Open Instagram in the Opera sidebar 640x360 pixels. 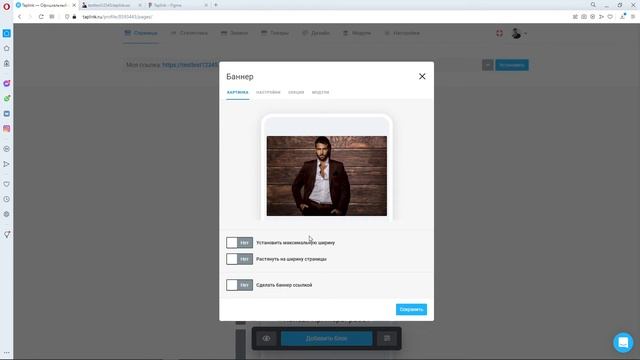[7, 129]
